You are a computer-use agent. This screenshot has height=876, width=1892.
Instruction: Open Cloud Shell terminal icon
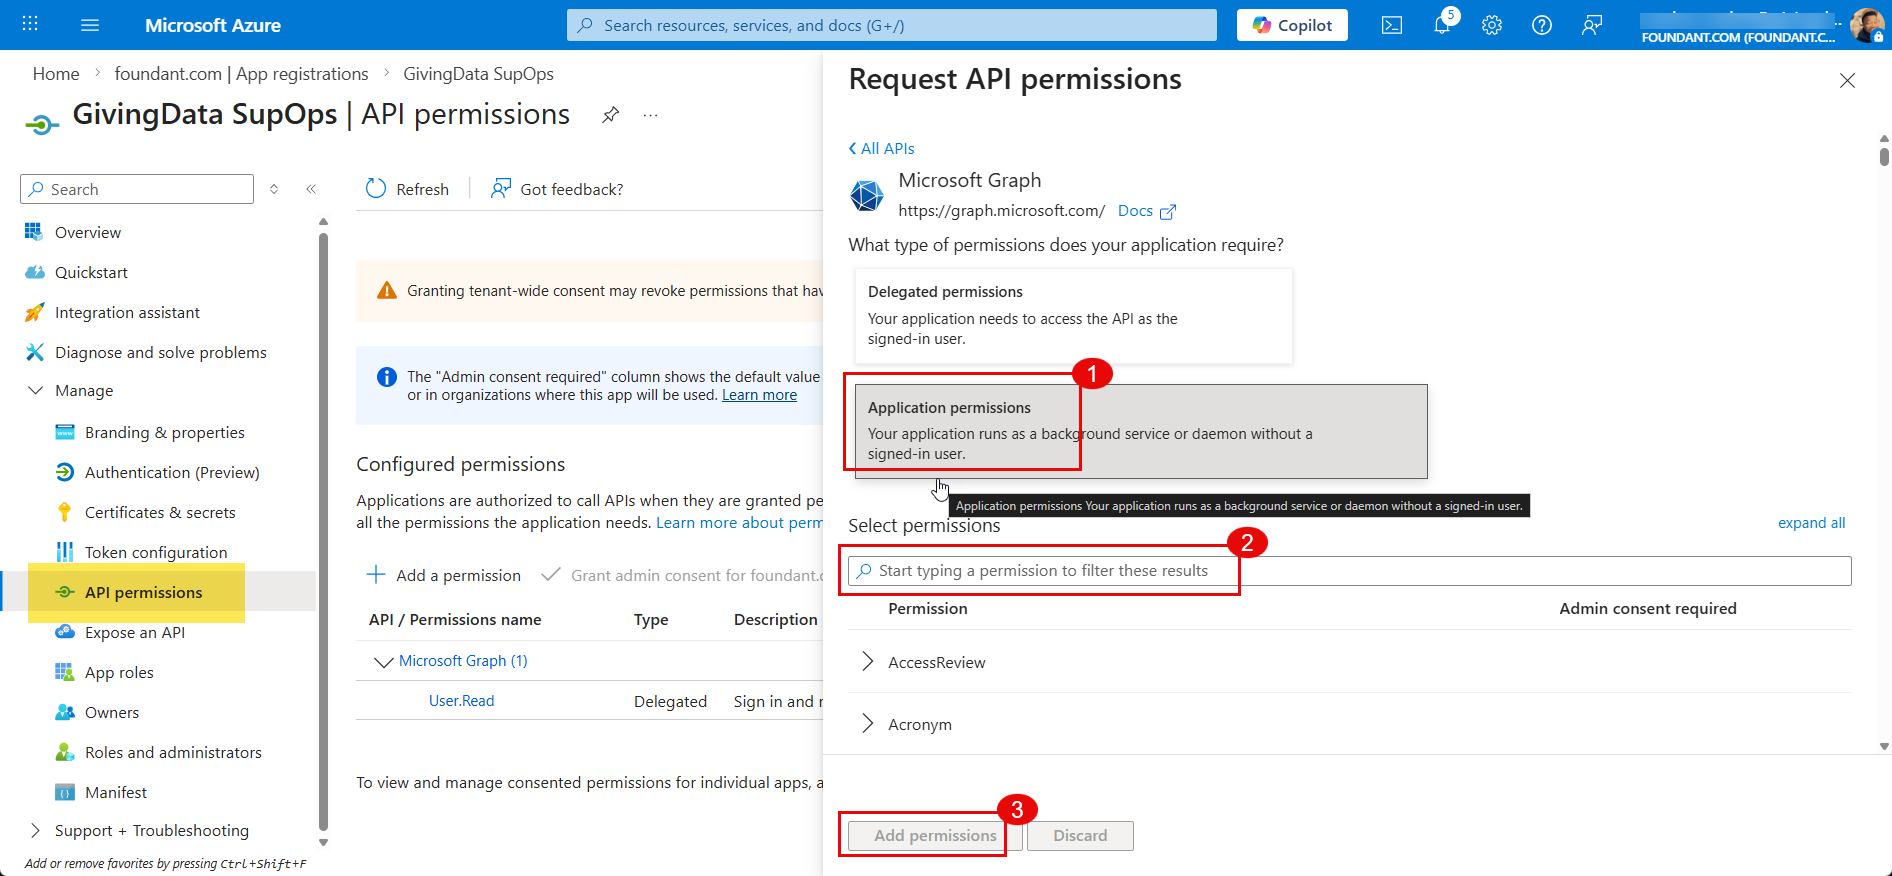pos(1392,25)
